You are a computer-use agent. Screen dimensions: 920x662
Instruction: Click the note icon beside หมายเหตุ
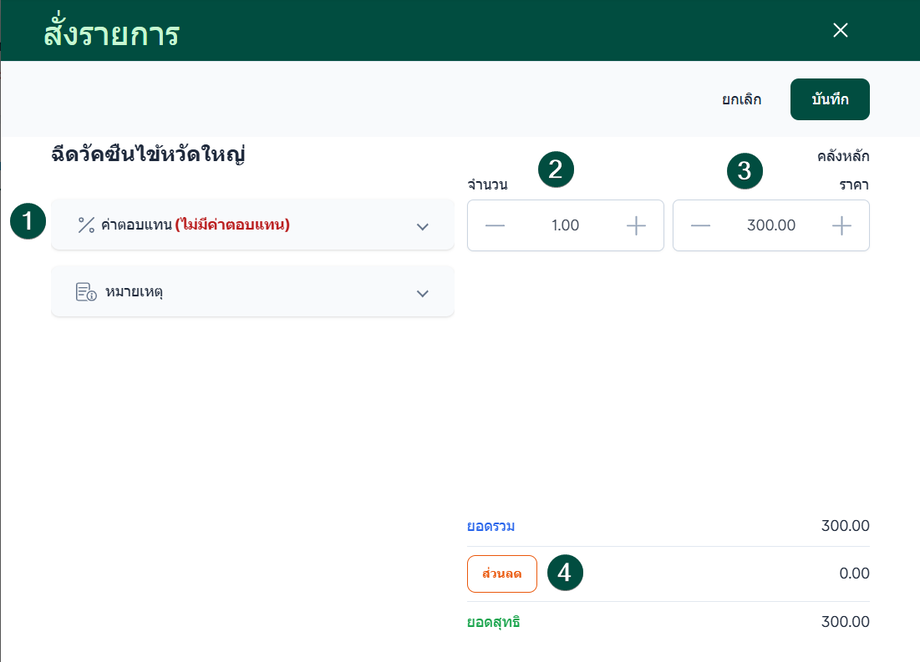click(86, 292)
